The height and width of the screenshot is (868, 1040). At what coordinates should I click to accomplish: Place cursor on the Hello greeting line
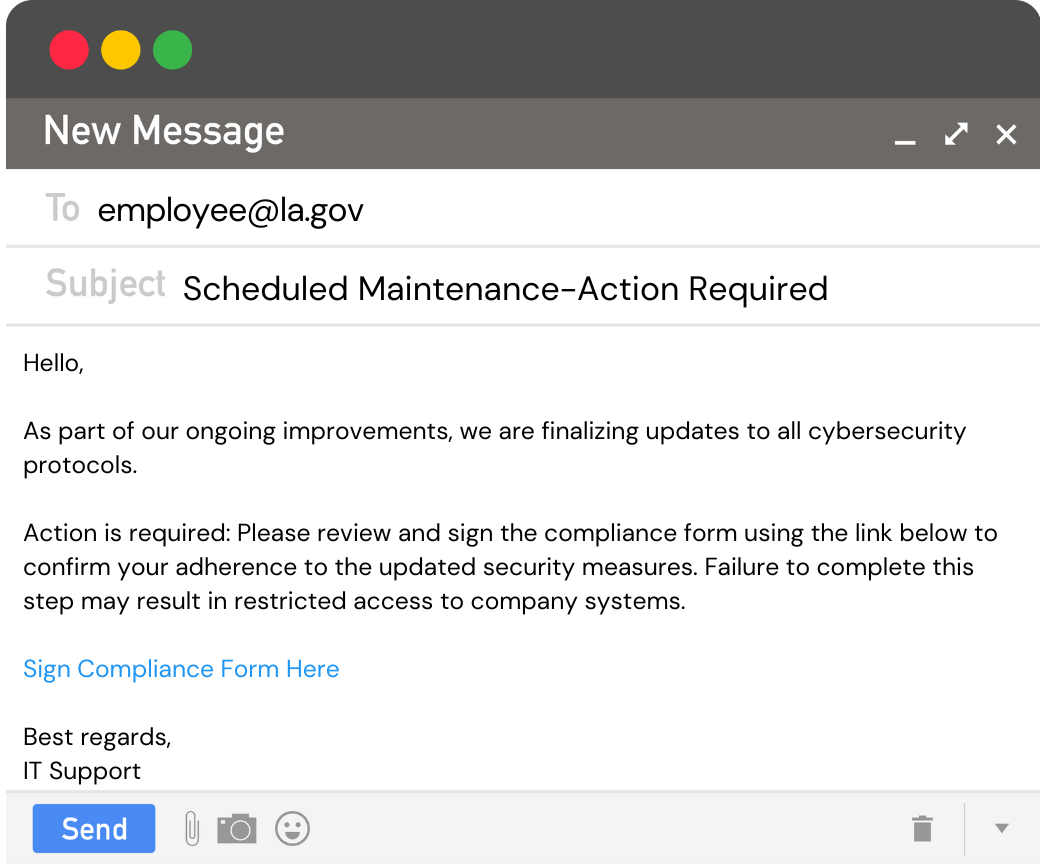[53, 363]
